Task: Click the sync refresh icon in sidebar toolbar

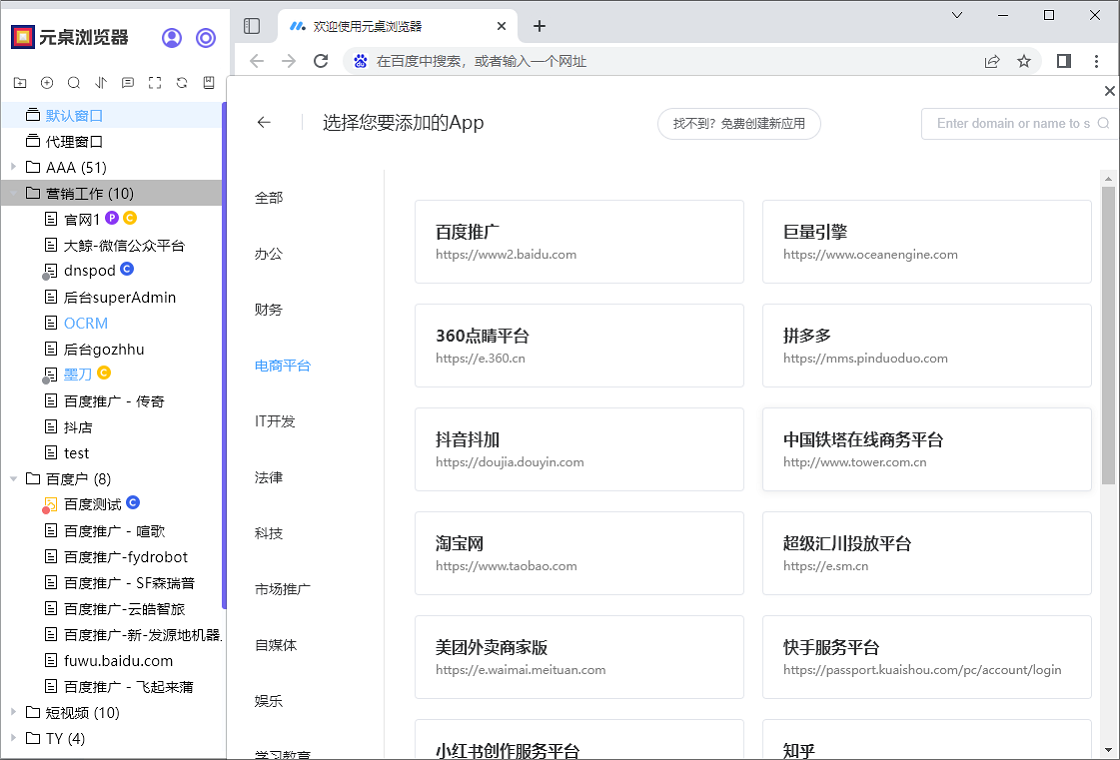Action: [x=182, y=83]
